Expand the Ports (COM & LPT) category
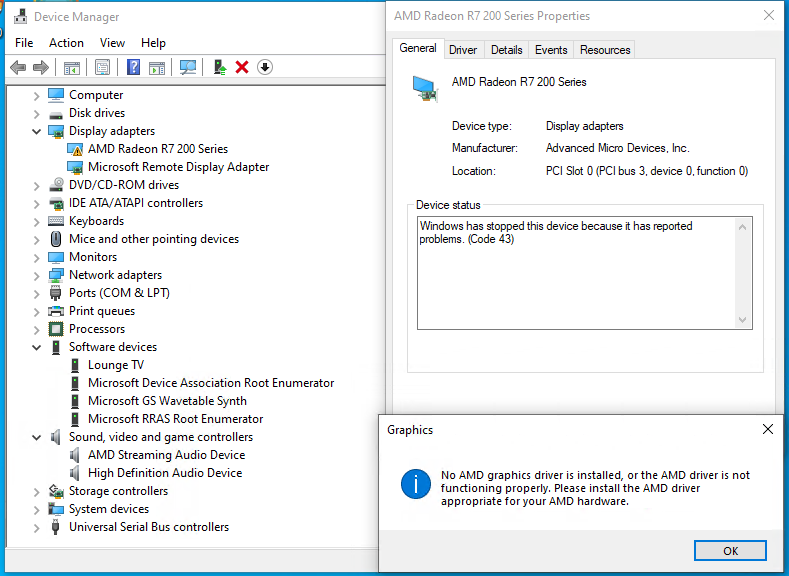The image size is (789, 576). (36, 293)
